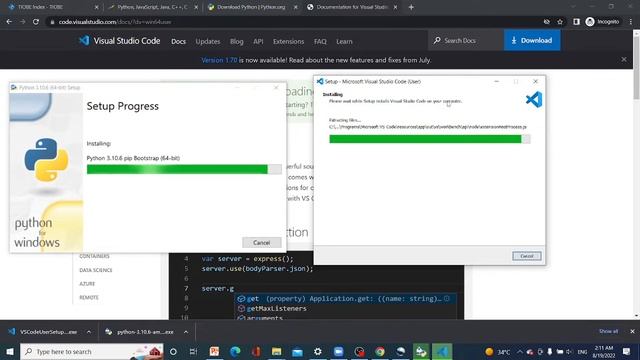Open File Explorer from taskbar
This screenshot has height=360, width=640.
(x=276, y=351)
